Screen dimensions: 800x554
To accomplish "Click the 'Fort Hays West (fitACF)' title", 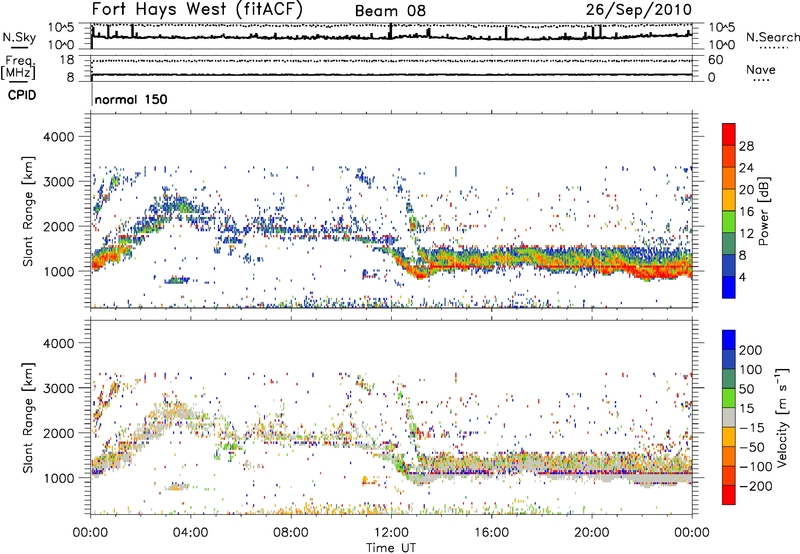I will tap(197, 9).
